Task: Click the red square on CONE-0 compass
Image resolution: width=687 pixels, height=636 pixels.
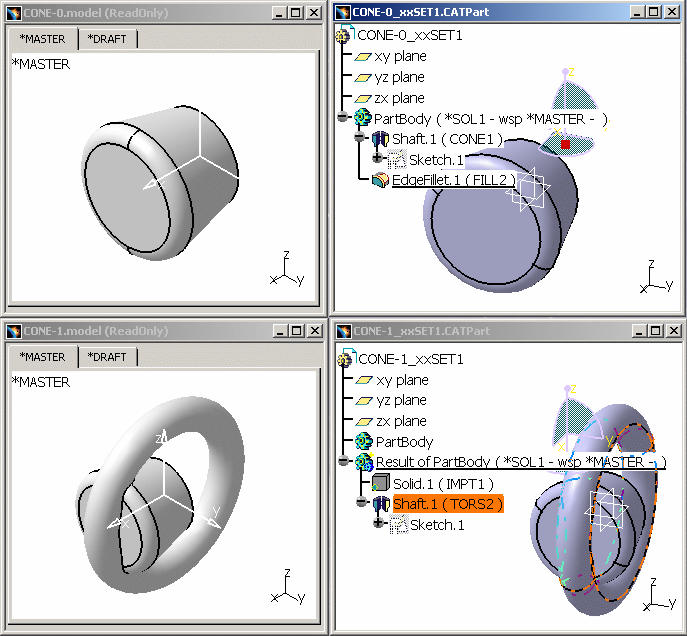Action: (565, 145)
